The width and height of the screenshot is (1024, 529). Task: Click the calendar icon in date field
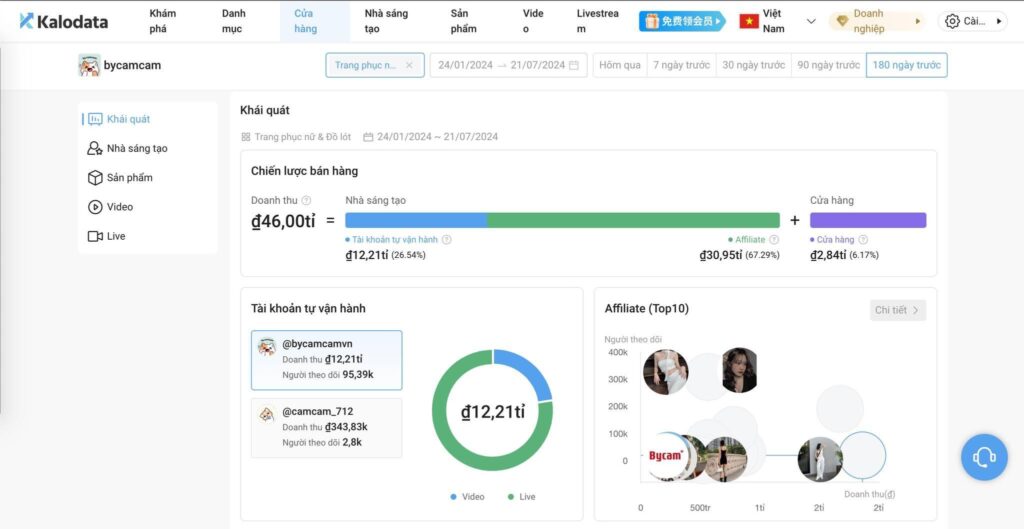tap(573, 65)
